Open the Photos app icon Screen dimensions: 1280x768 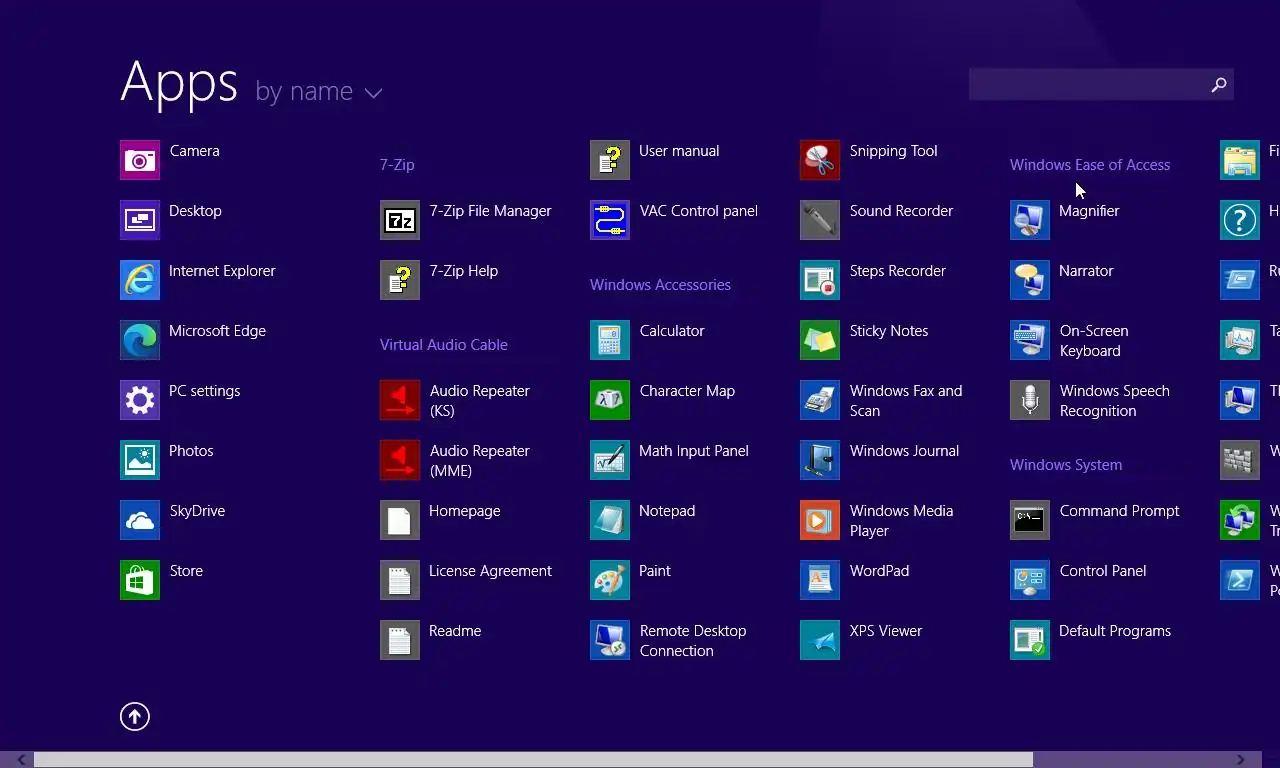click(140, 460)
